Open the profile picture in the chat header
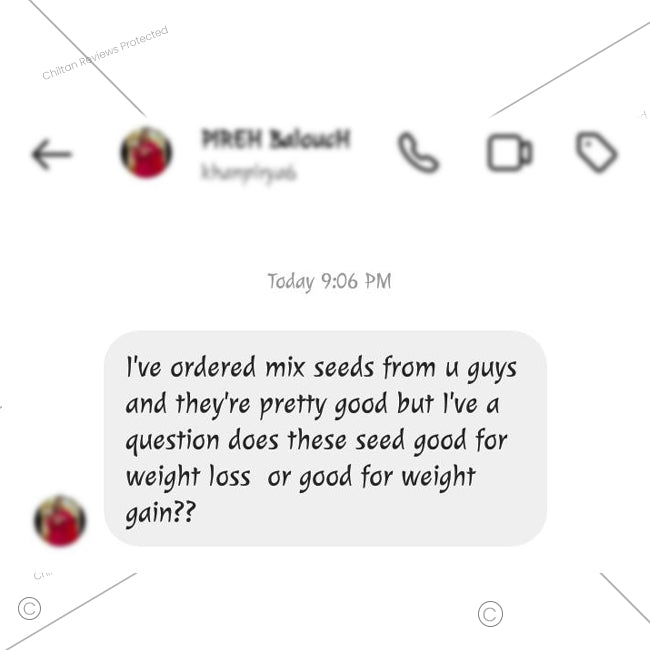The image size is (650, 650). point(146,153)
